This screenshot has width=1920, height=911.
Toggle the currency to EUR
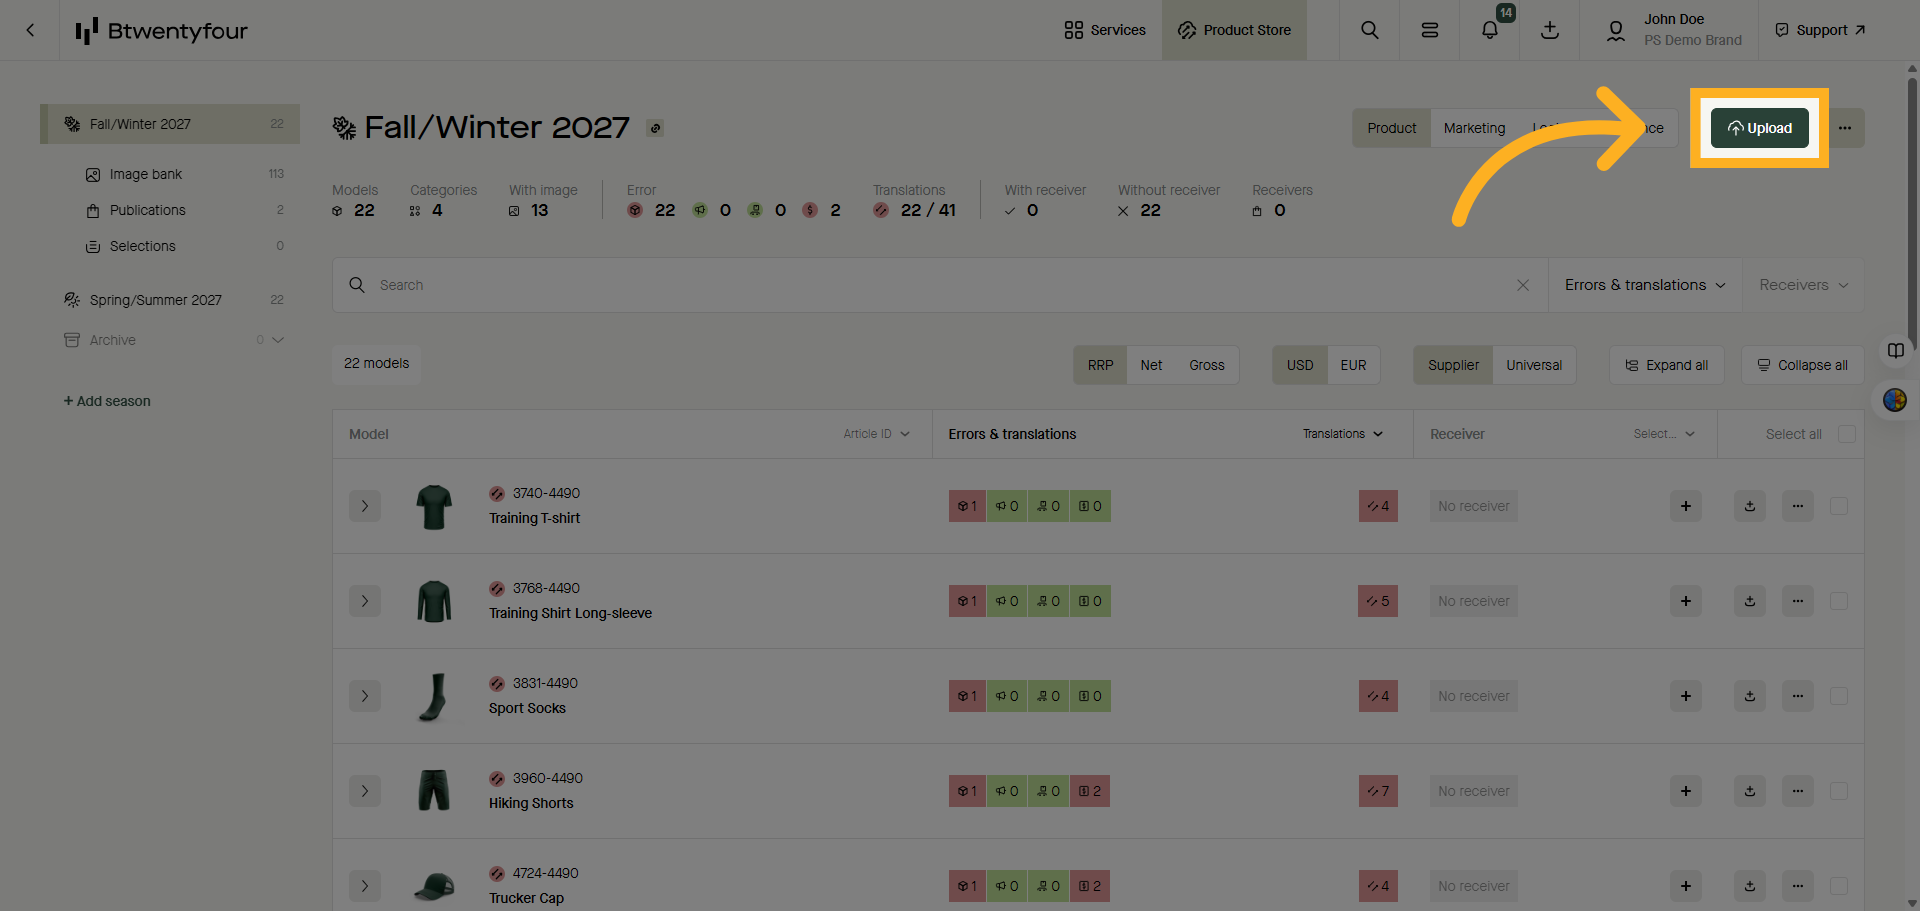click(1352, 365)
